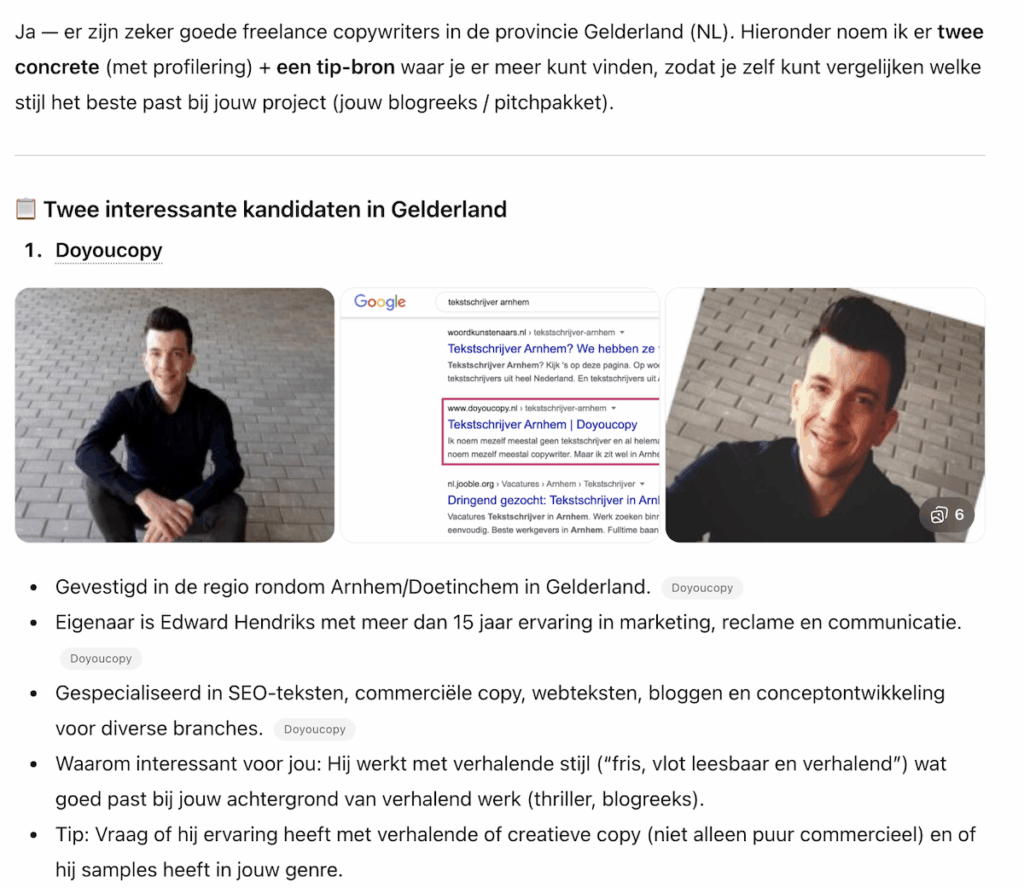Click the Edward Hendriks bullet text
This screenshot has height=888, width=1024.
click(x=508, y=622)
